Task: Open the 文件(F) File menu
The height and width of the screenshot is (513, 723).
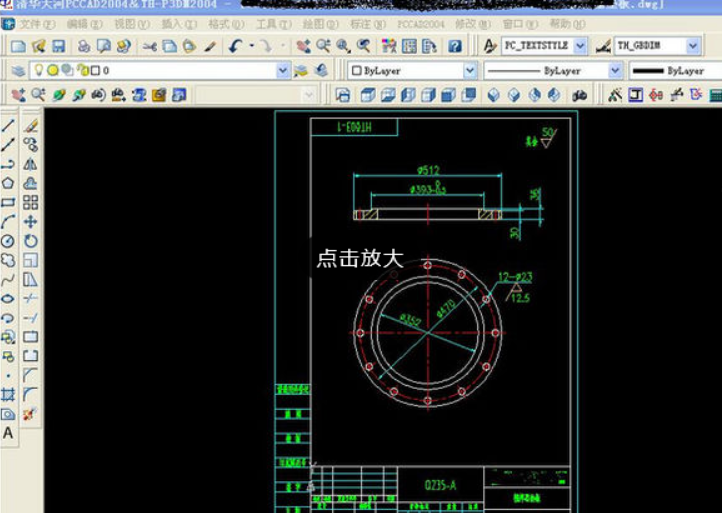Action: (x=38, y=23)
